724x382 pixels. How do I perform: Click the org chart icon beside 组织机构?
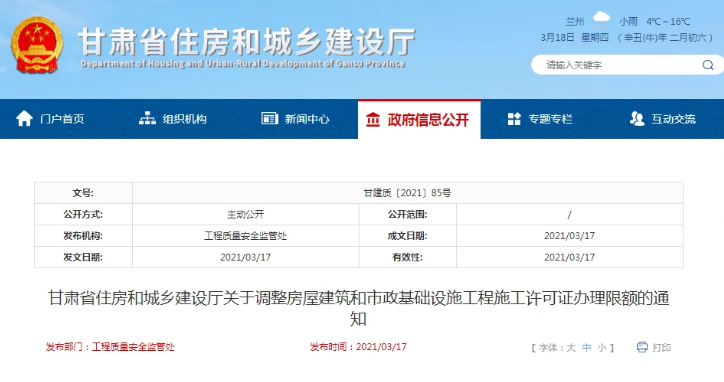click(147, 119)
